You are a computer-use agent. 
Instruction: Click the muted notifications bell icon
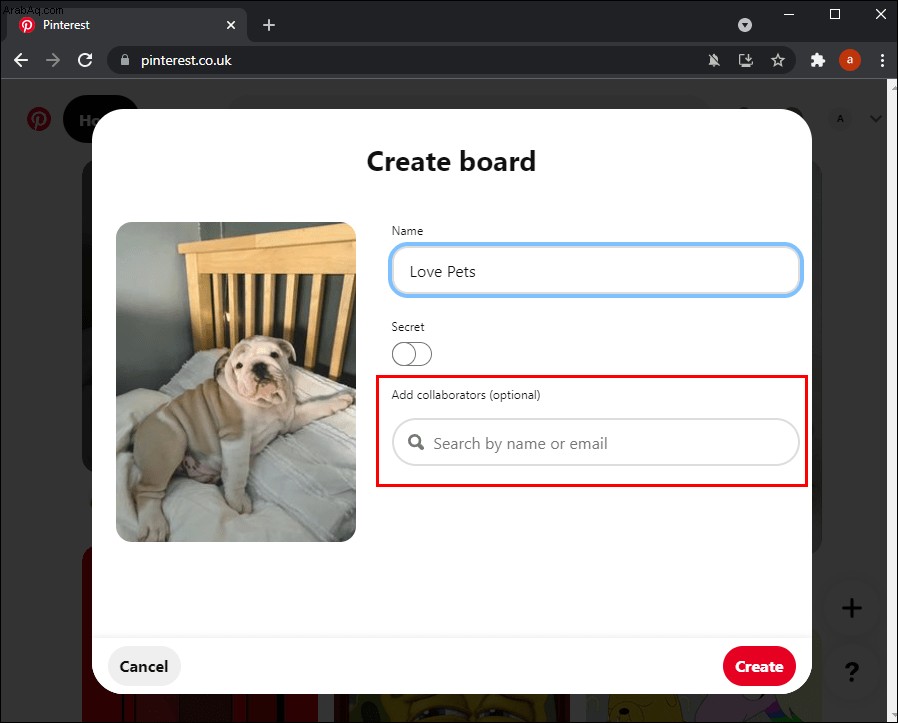click(x=714, y=60)
